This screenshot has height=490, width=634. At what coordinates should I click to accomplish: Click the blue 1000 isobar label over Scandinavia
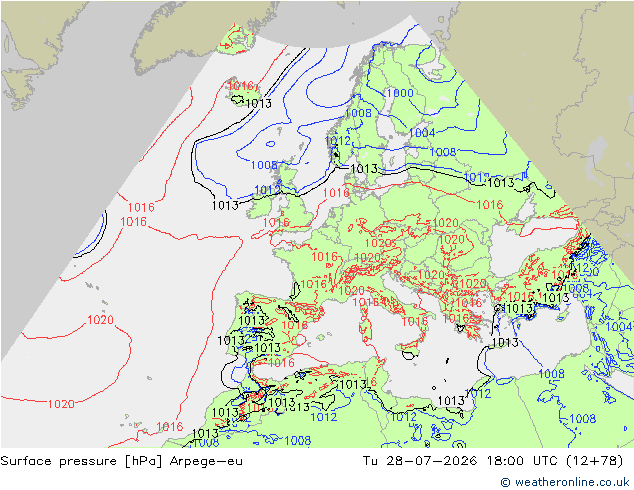point(400,93)
